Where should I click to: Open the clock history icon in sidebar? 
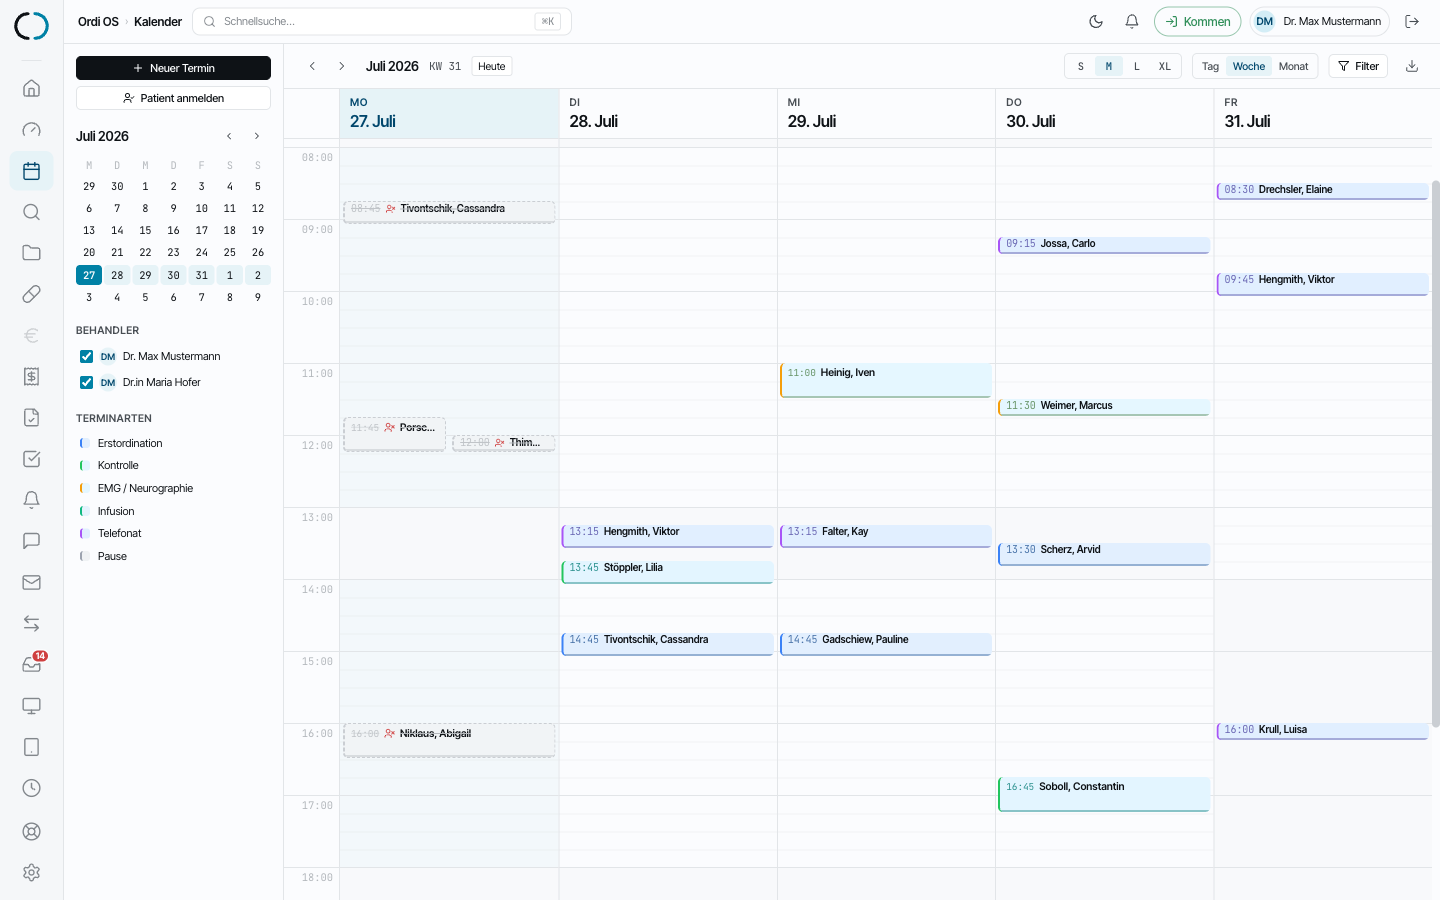[31, 788]
